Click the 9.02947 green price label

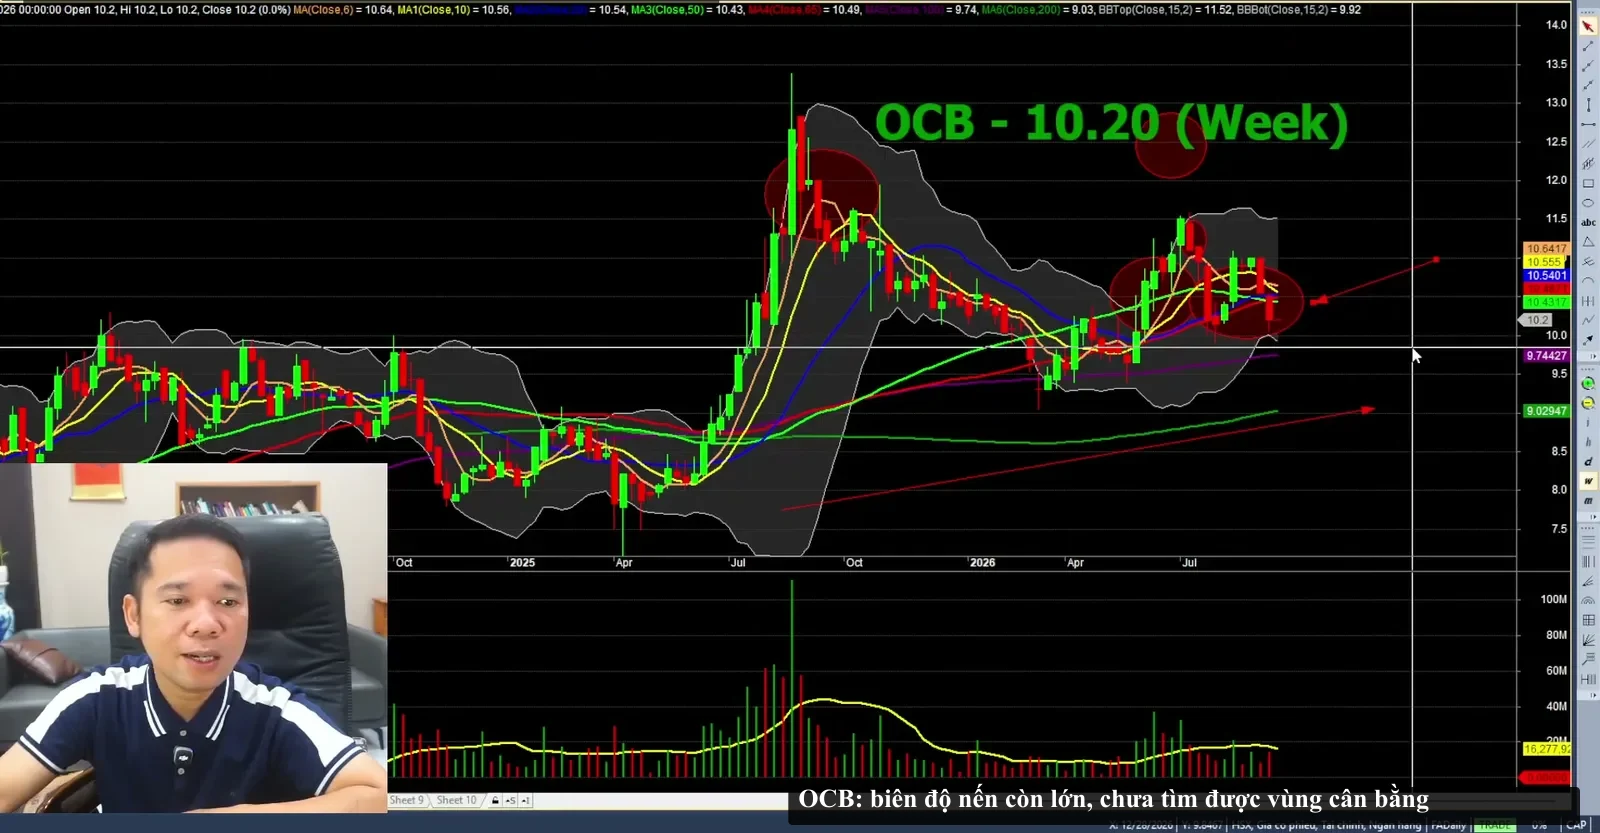tap(1546, 411)
